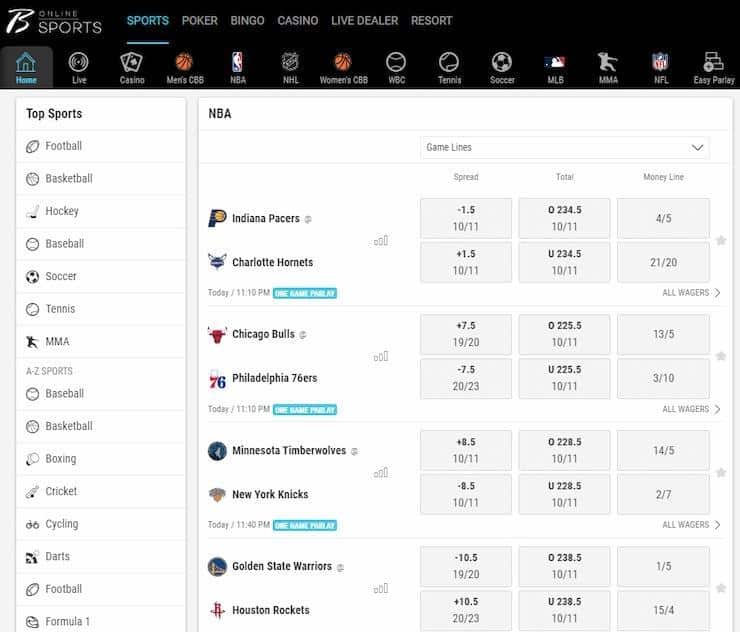740x632 pixels.
Task: Select Minnesota Timberwolves 14/5 money line
Action: point(663,450)
